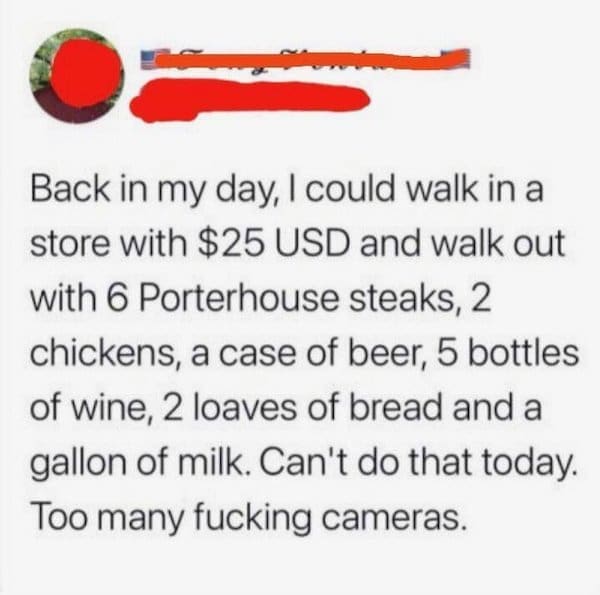Click the flag emoji before the username

click(150, 59)
